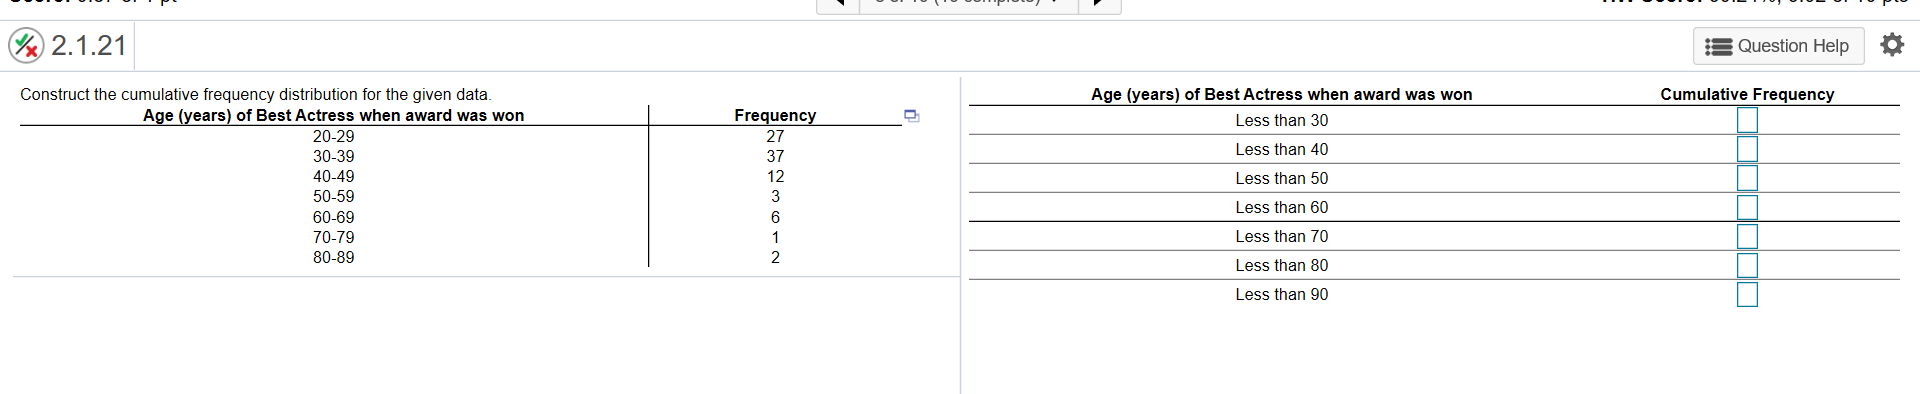Click the Less than 40 answer box
The height and width of the screenshot is (394, 1920).
1747,149
